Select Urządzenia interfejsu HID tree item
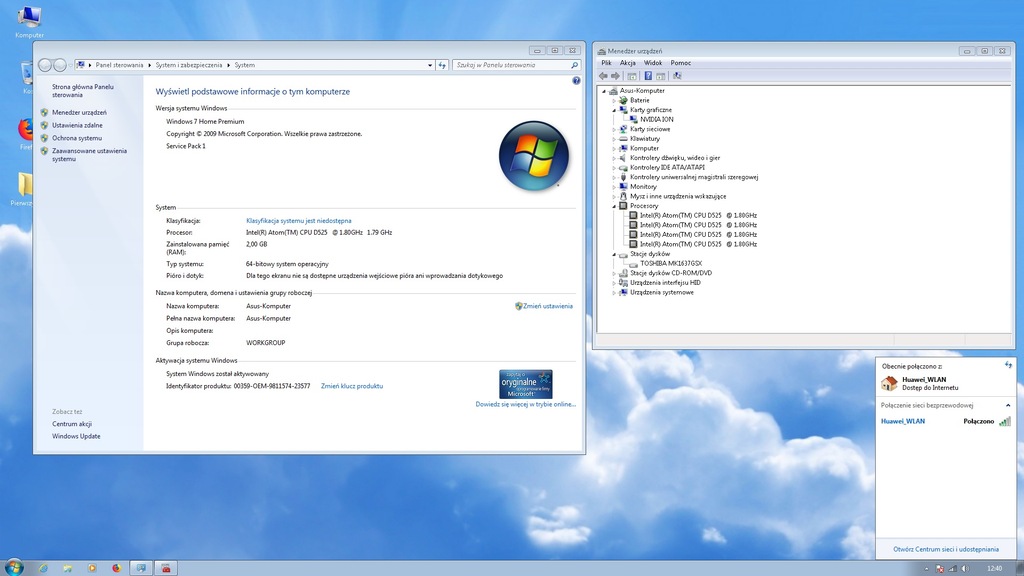1024x576 pixels. coord(665,283)
